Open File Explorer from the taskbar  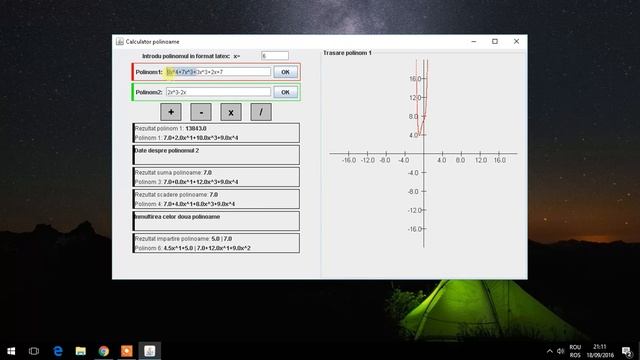coord(80,351)
